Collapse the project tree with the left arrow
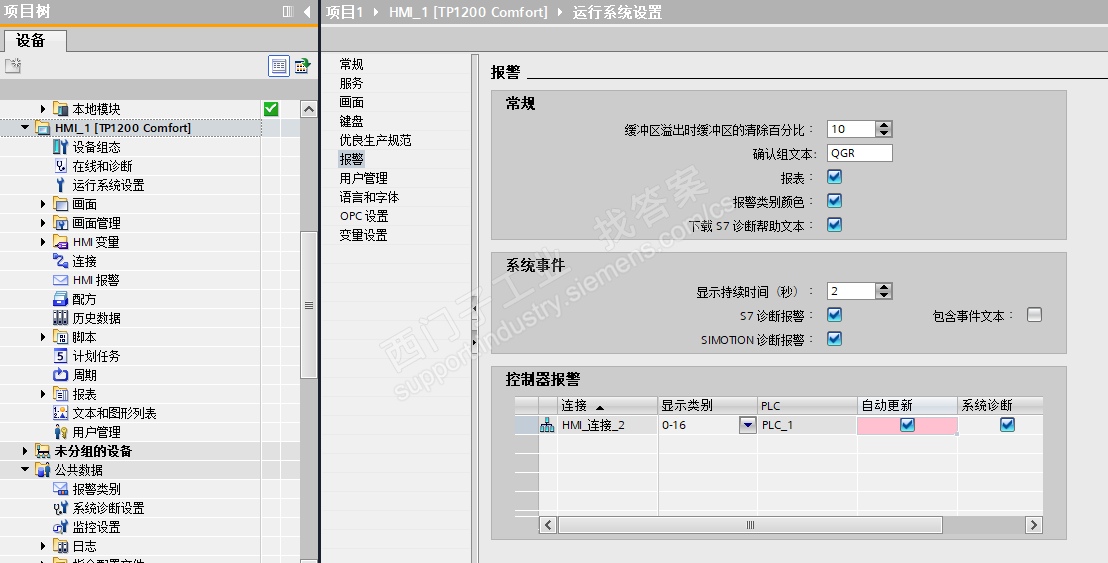The height and width of the screenshot is (563, 1108). (x=307, y=11)
